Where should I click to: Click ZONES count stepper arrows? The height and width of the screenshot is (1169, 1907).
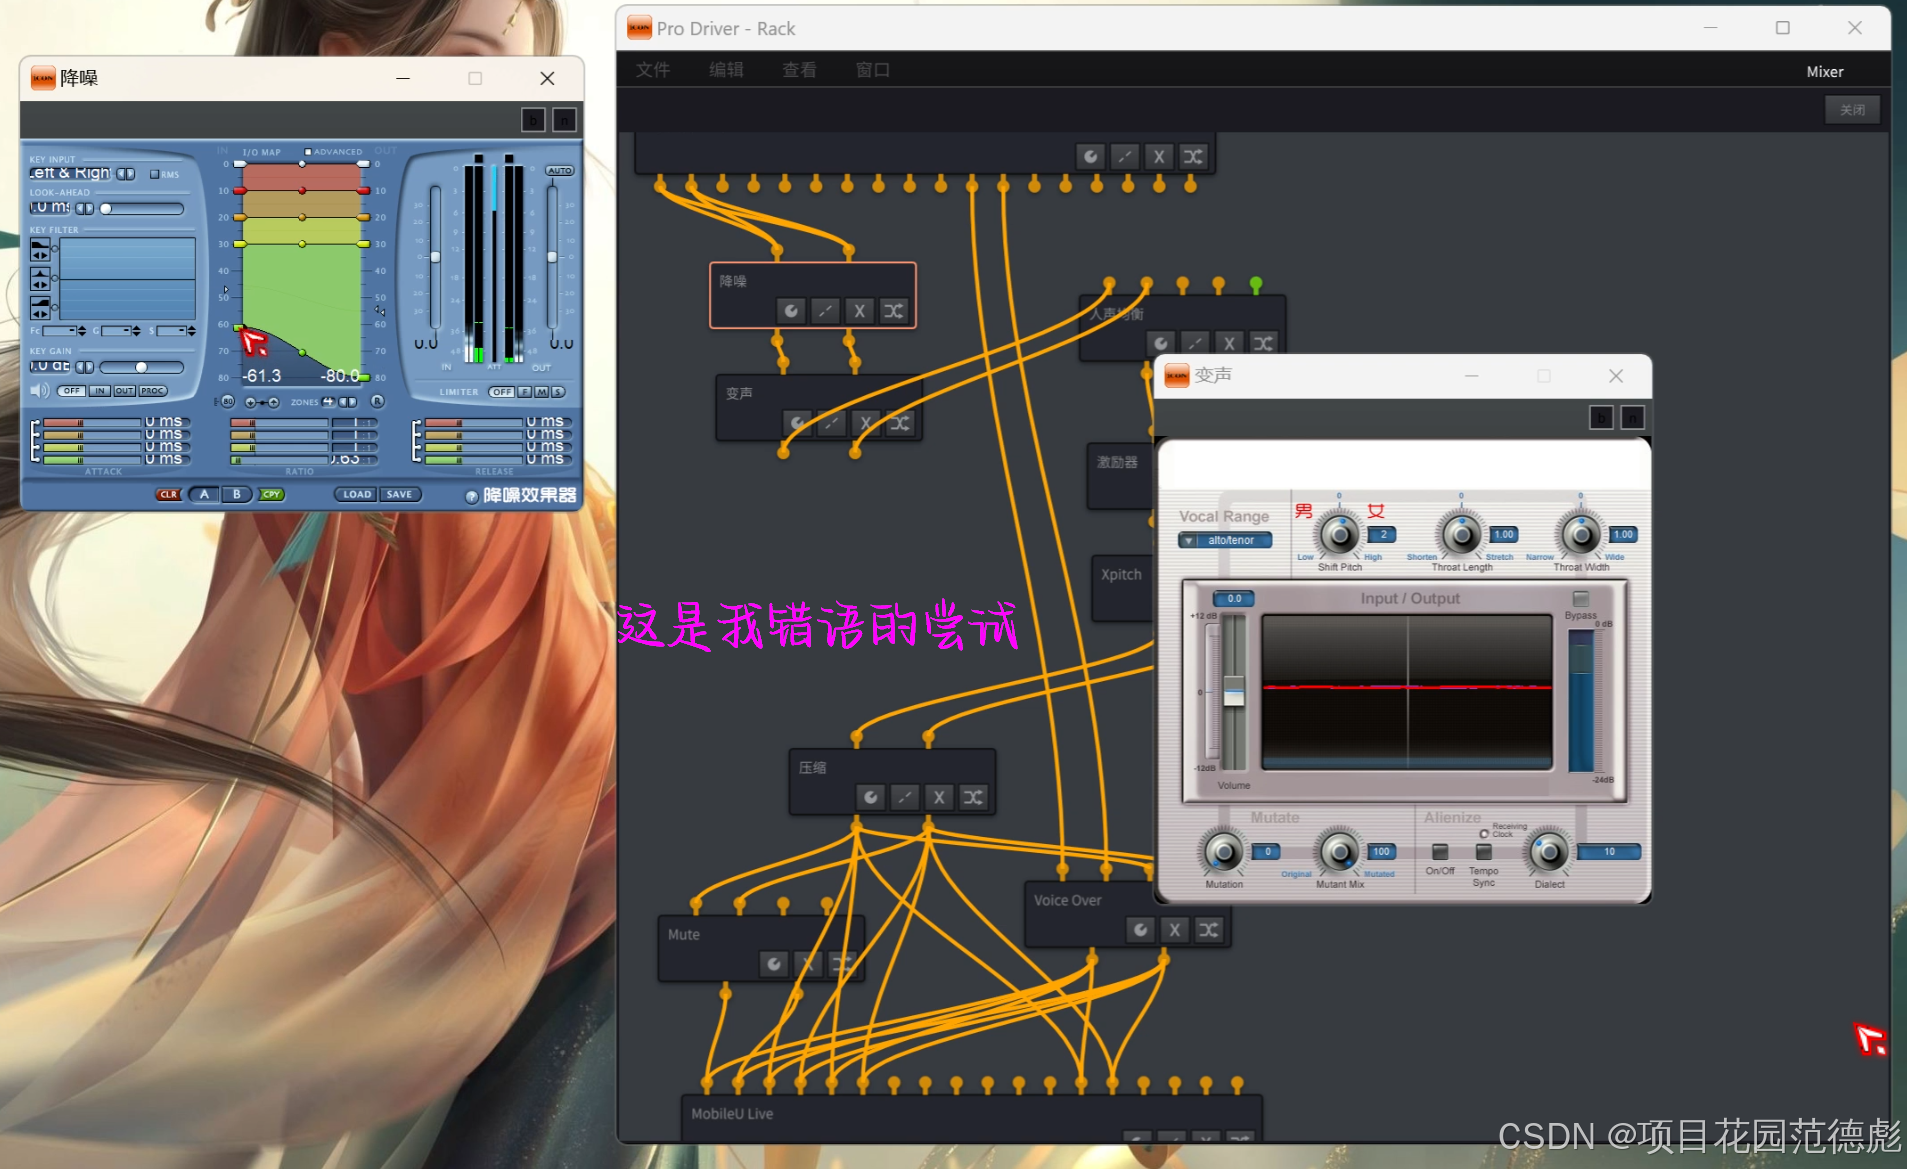(x=348, y=402)
